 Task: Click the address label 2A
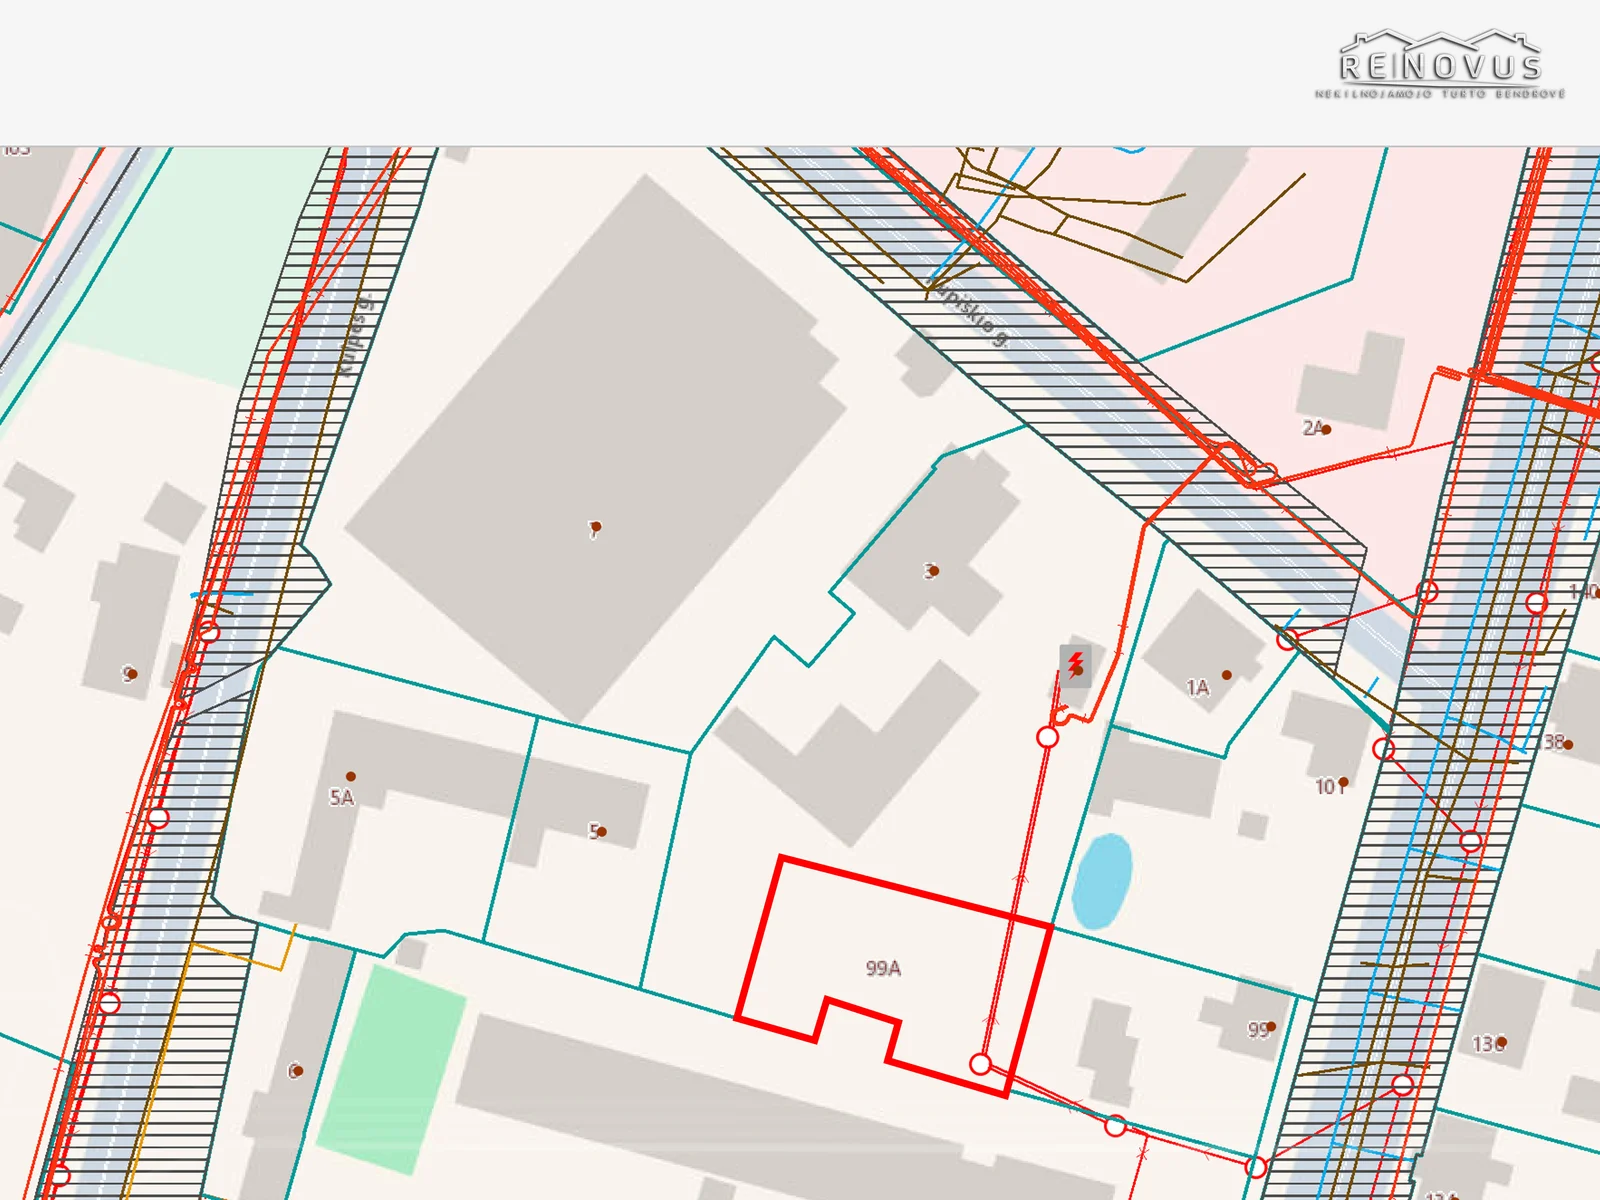(1312, 428)
